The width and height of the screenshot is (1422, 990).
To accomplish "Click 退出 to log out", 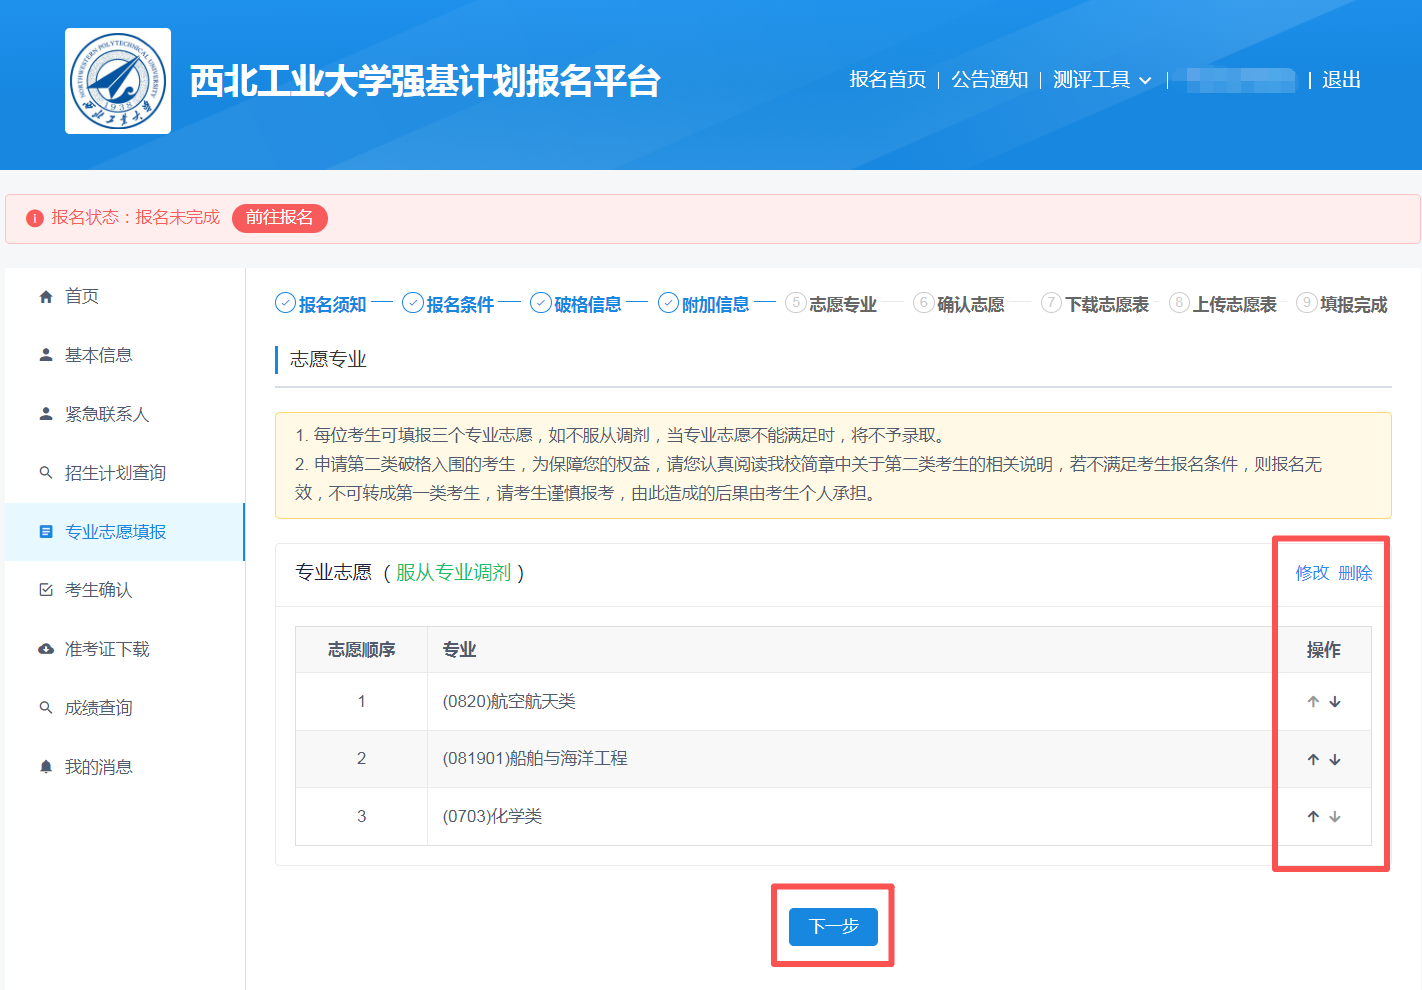I will (x=1341, y=80).
